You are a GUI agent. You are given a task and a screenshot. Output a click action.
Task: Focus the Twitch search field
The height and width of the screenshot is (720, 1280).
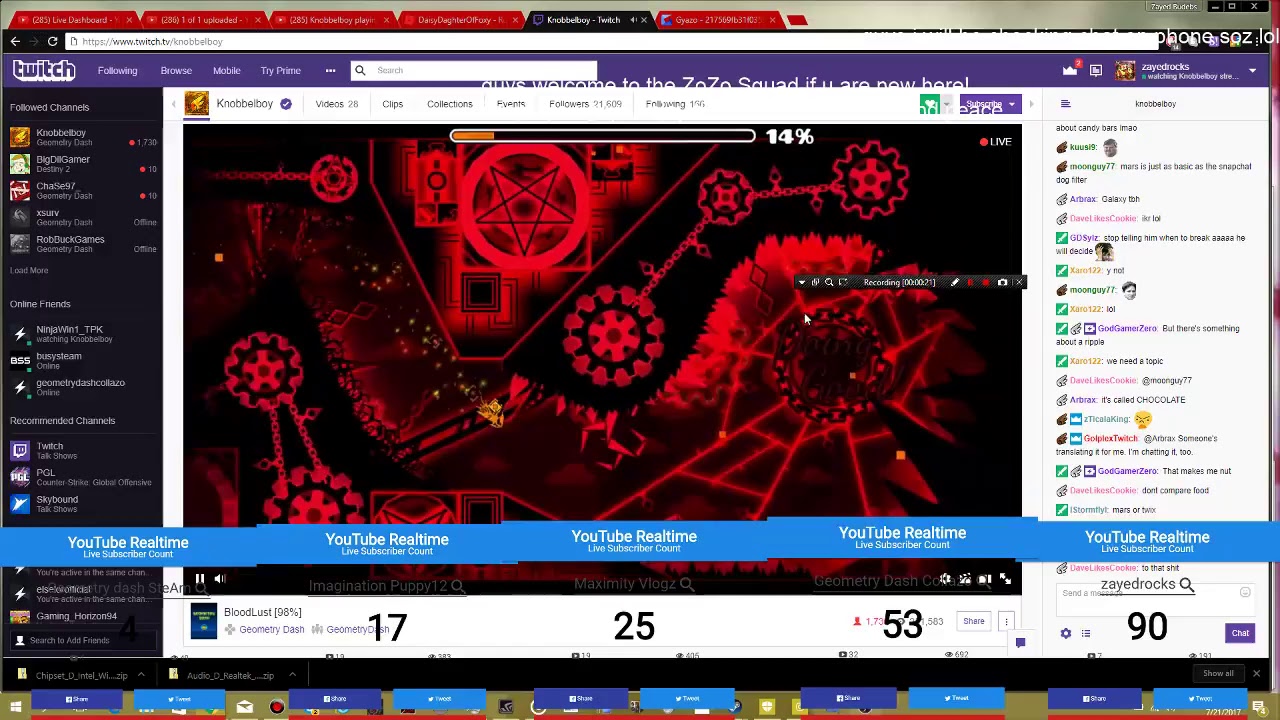(x=474, y=70)
